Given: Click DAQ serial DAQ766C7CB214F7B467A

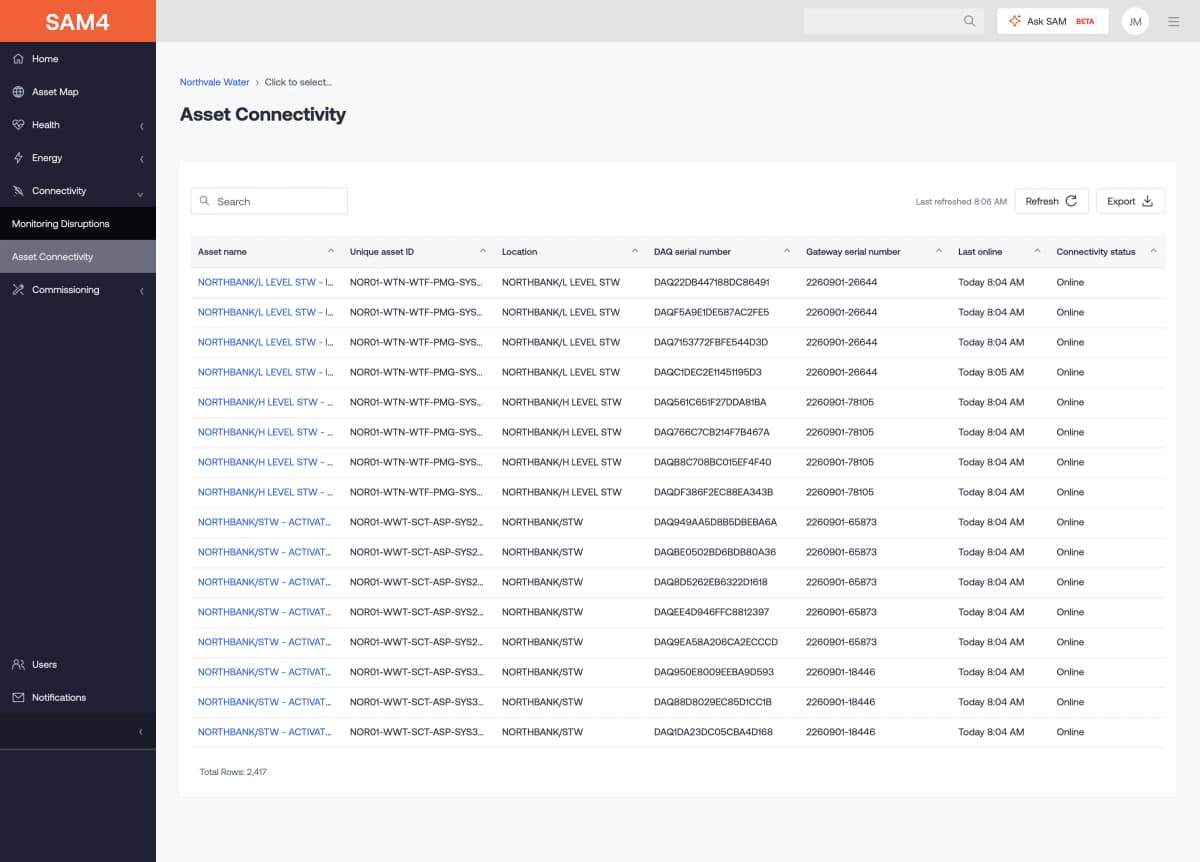Looking at the screenshot, I should [x=712, y=432].
